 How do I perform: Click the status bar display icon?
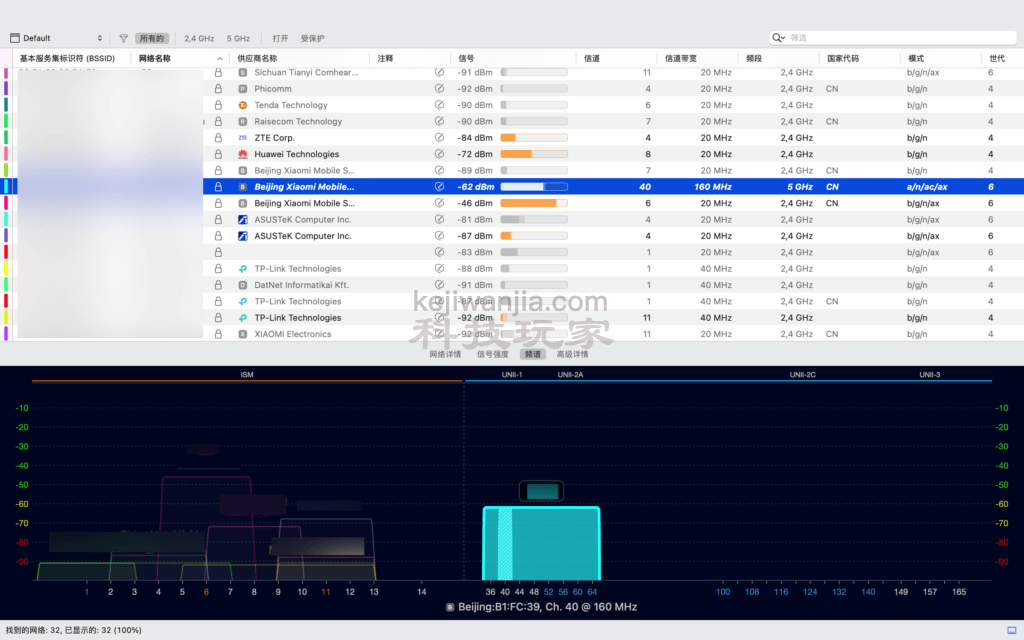pyautogui.click(x=1011, y=630)
